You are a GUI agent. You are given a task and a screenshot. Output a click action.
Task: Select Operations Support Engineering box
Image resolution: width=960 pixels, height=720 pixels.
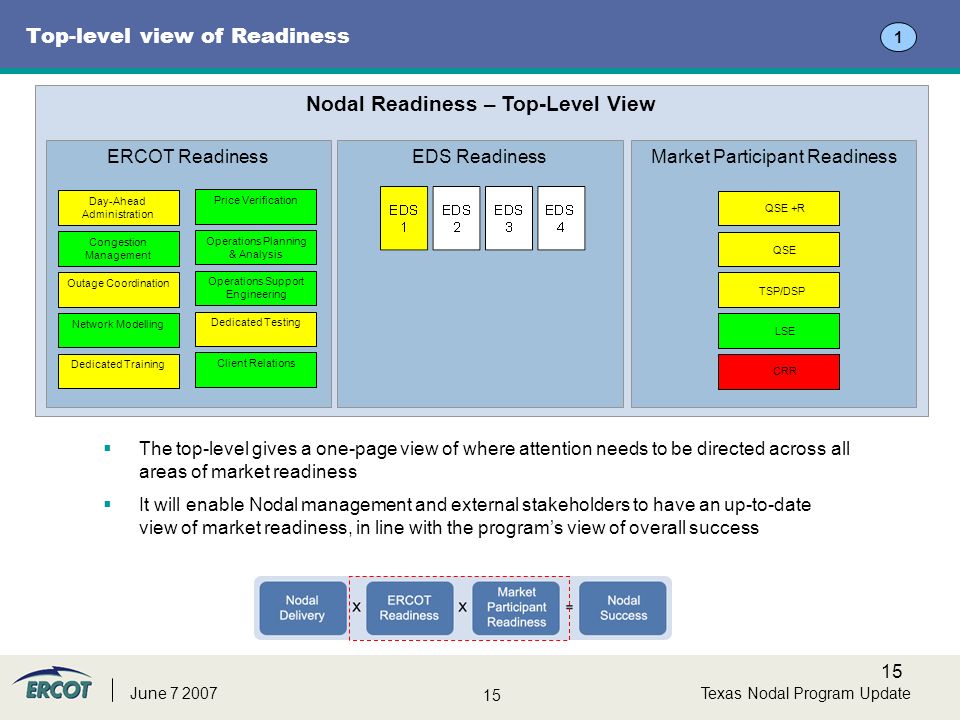[256, 288]
